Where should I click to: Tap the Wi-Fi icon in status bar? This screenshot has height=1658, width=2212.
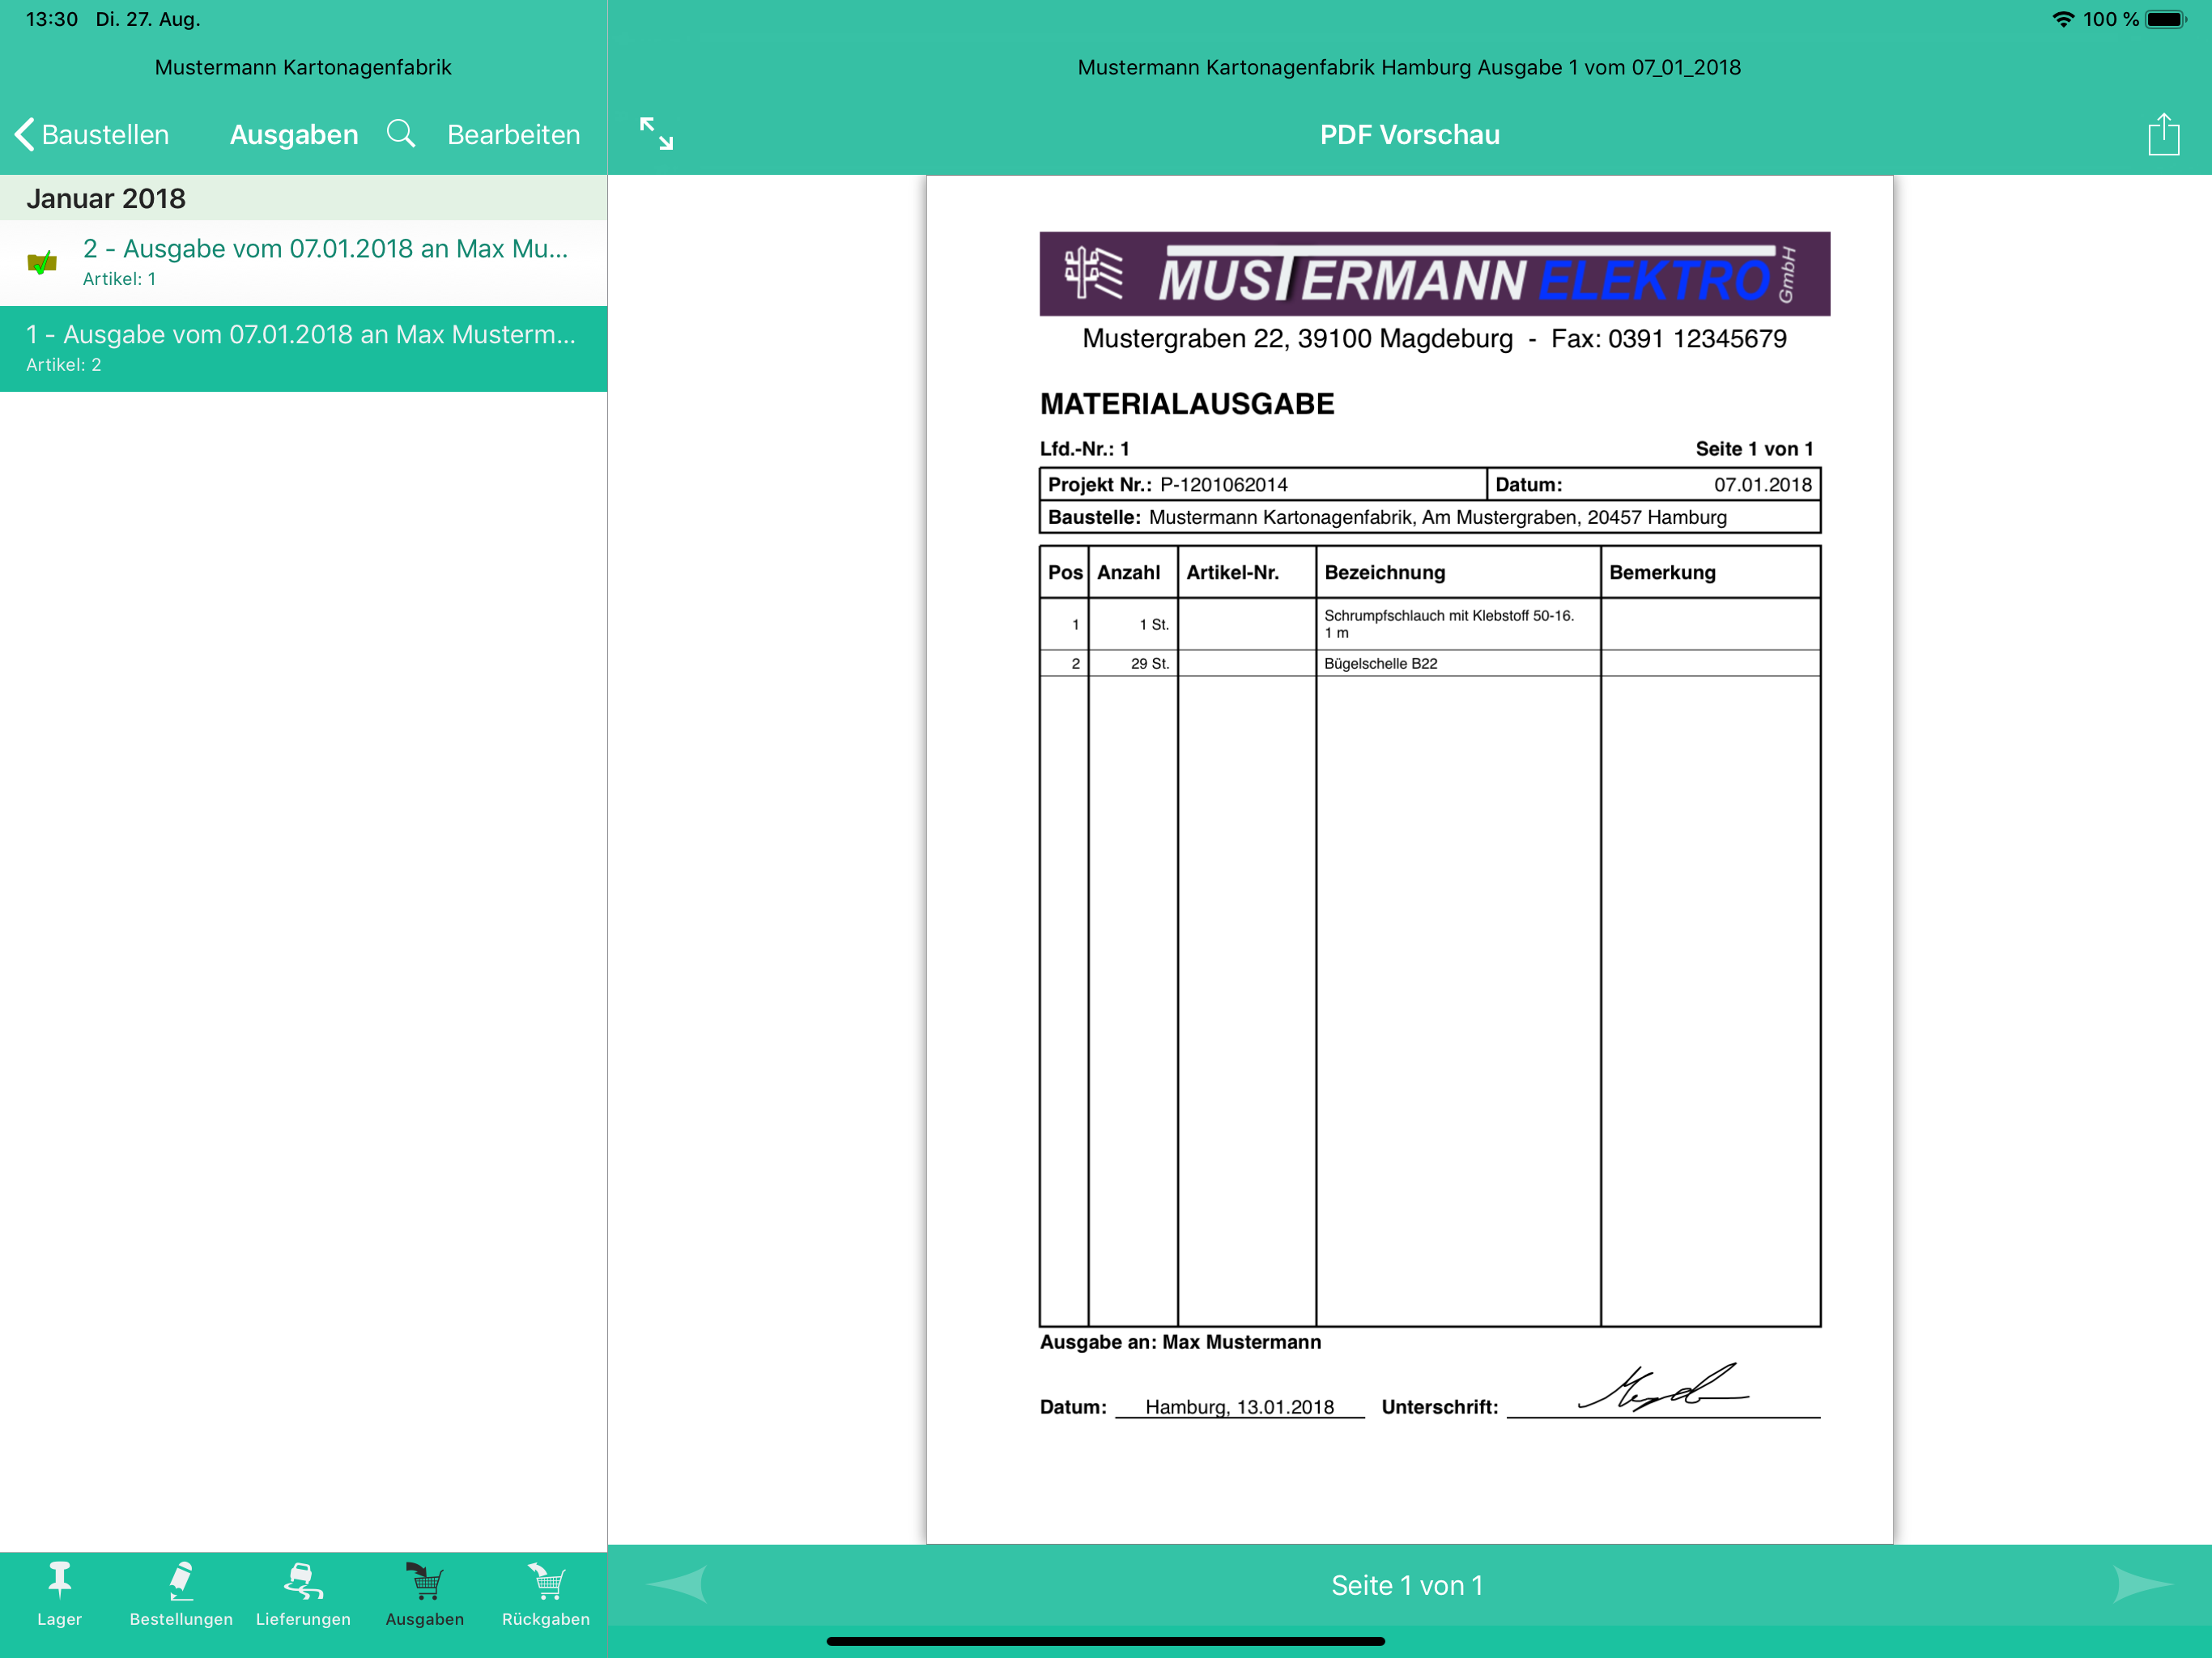2063,19
